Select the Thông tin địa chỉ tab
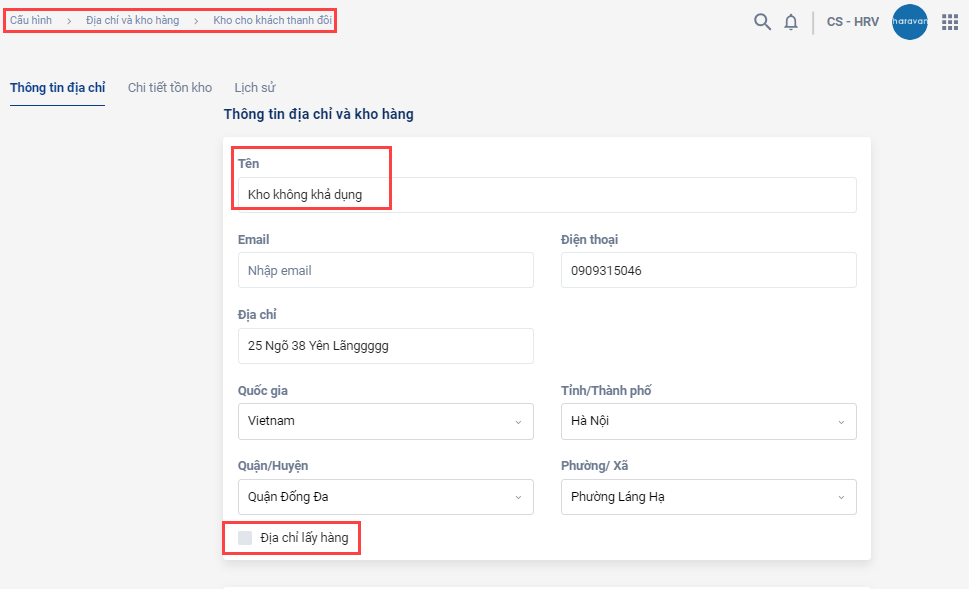This screenshot has height=589, width=969. [57, 88]
